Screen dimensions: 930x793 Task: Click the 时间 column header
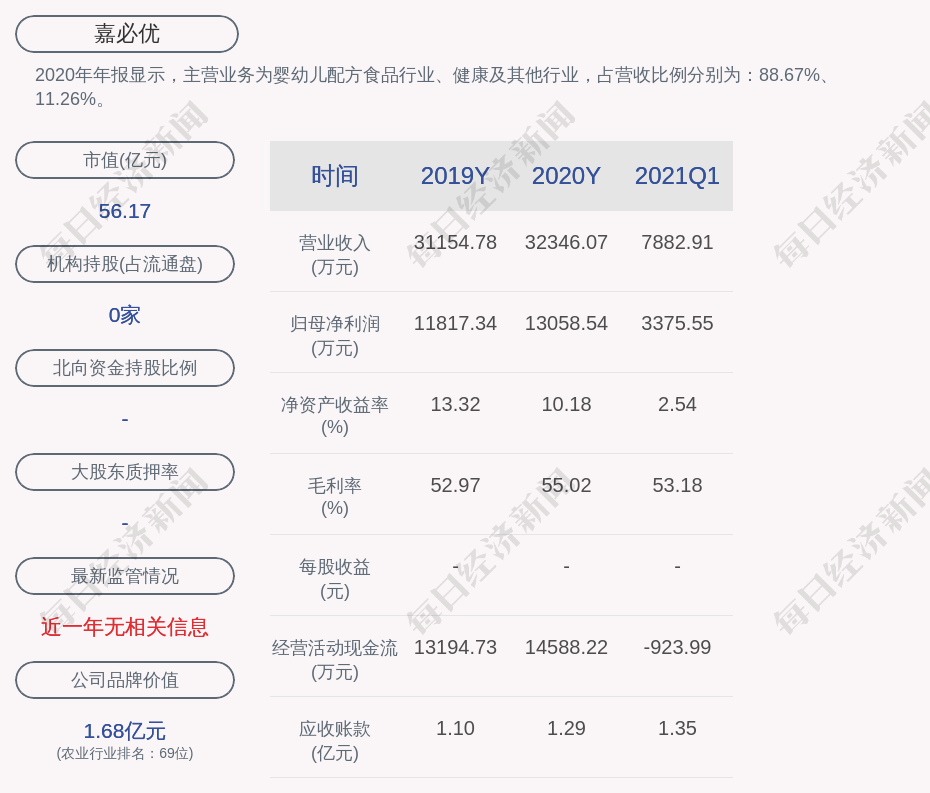(x=335, y=176)
